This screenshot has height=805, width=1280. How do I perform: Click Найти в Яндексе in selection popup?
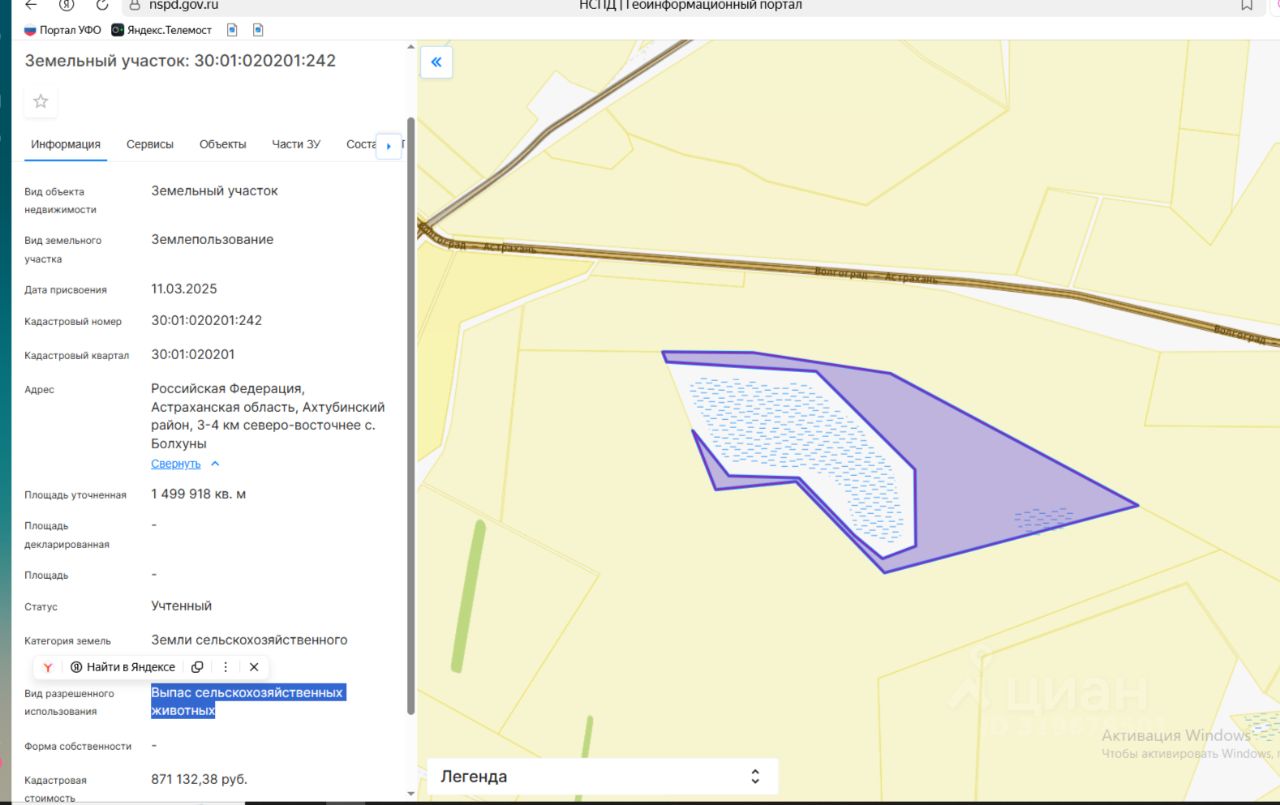click(123, 667)
